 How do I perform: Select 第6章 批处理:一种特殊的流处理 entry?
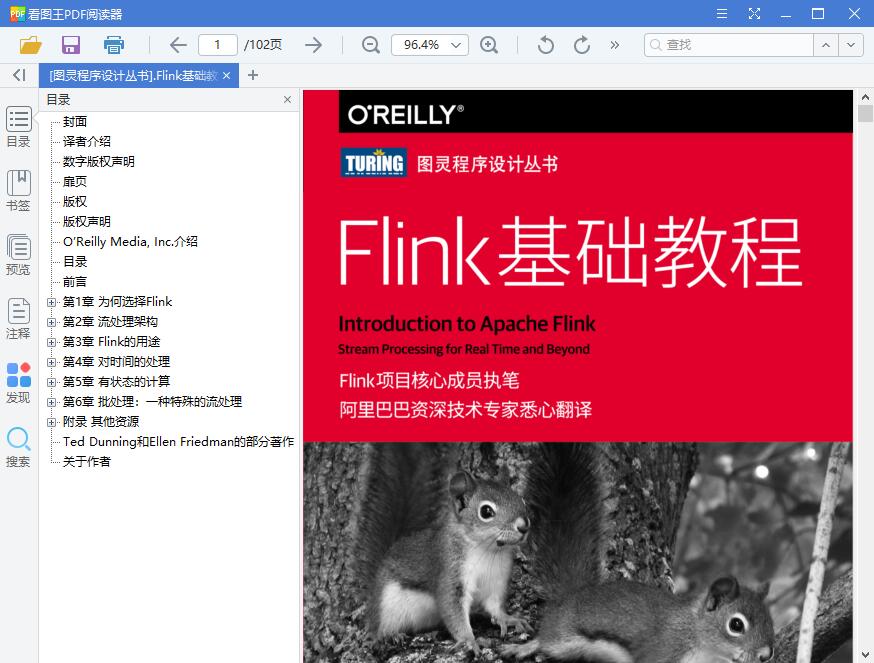(152, 402)
